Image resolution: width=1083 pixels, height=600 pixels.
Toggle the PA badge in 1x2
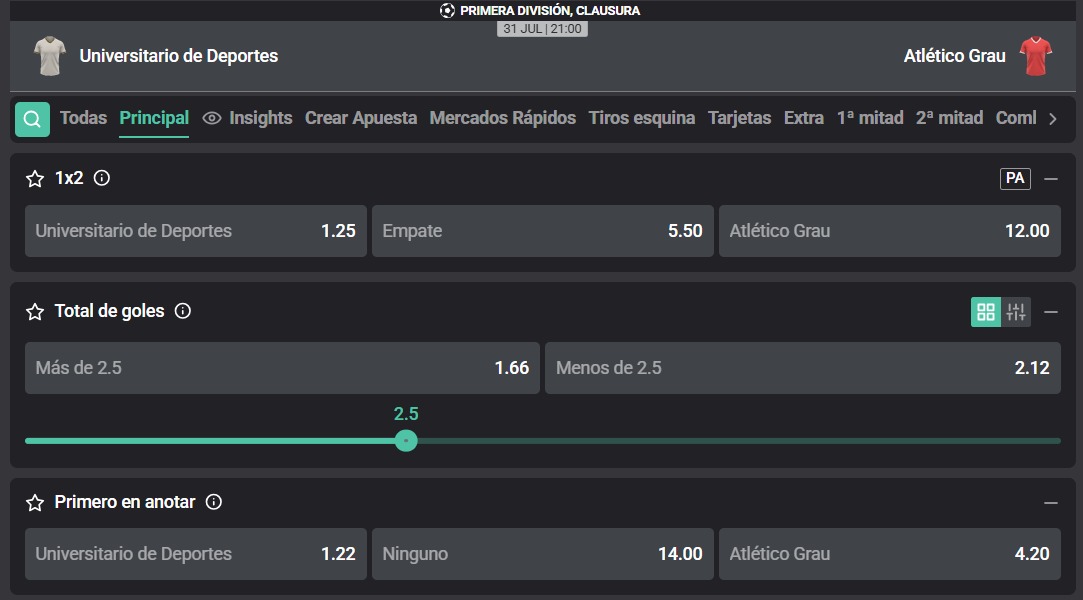[x=1015, y=179]
